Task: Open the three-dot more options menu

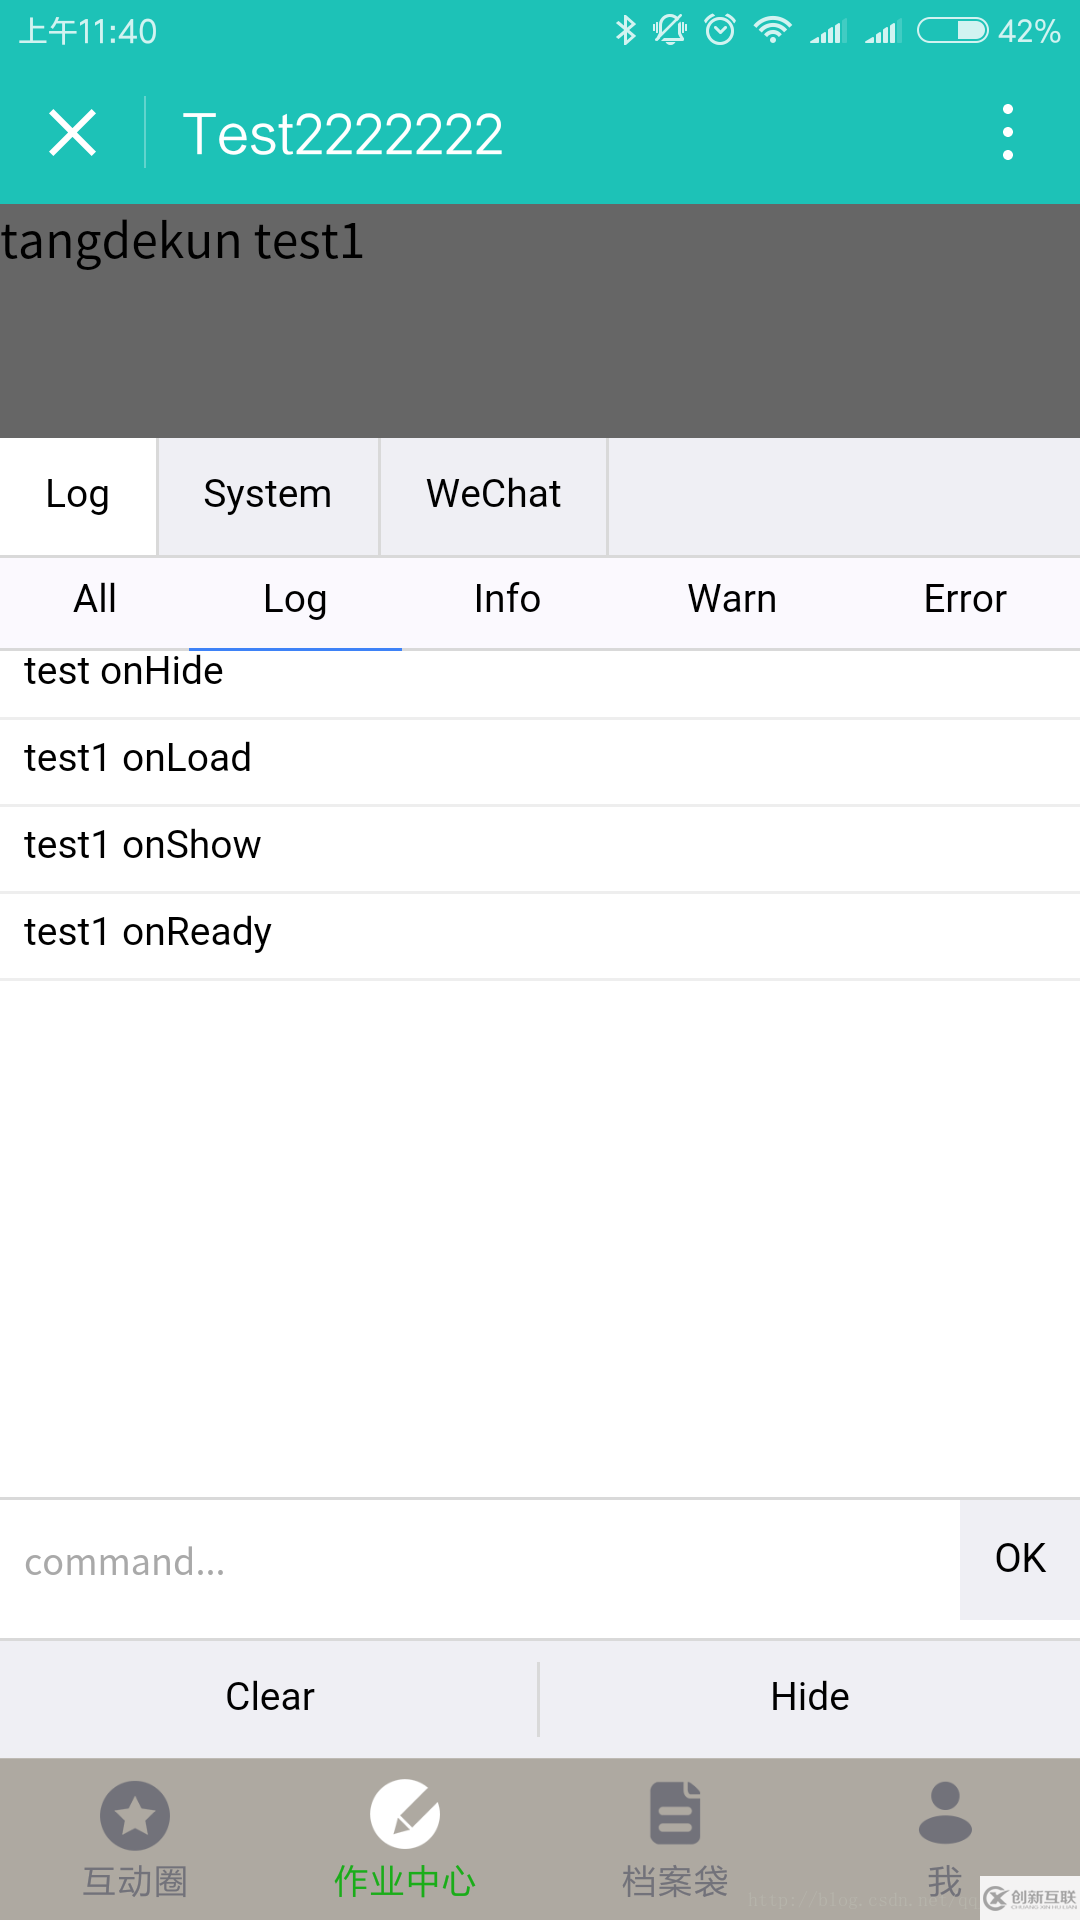Action: tap(1007, 133)
